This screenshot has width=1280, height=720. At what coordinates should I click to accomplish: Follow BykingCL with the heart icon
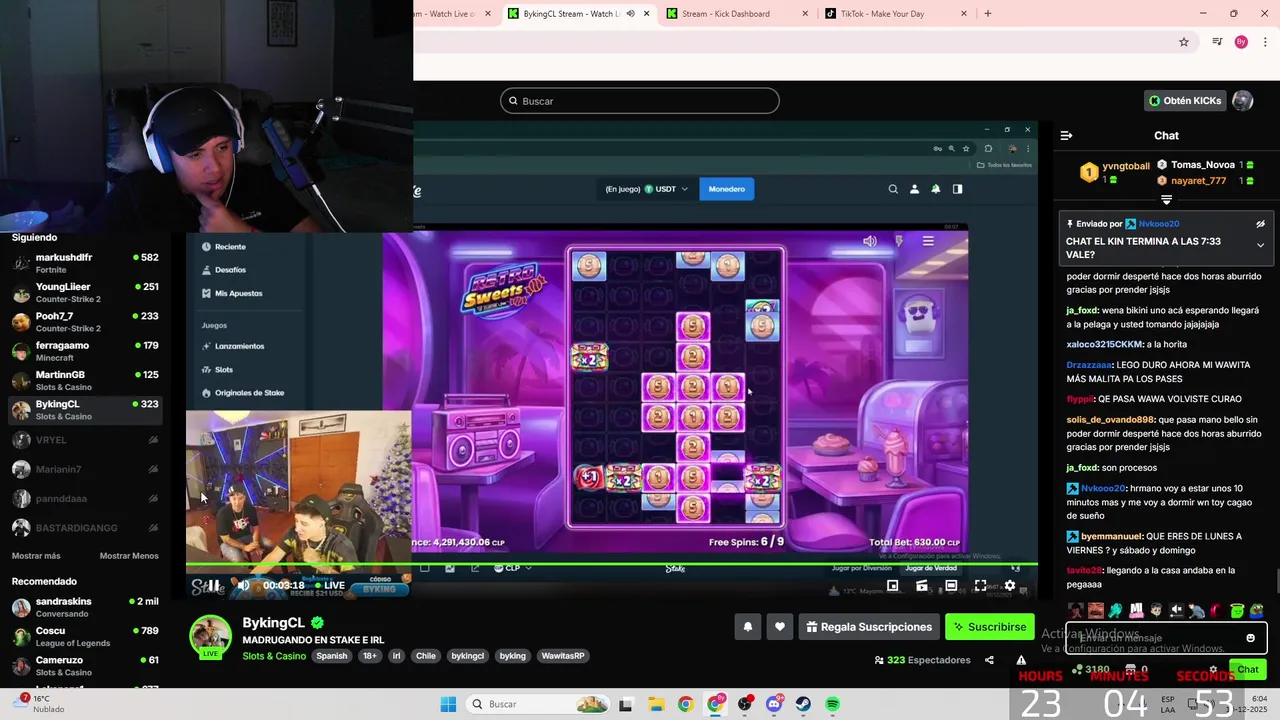(780, 627)
